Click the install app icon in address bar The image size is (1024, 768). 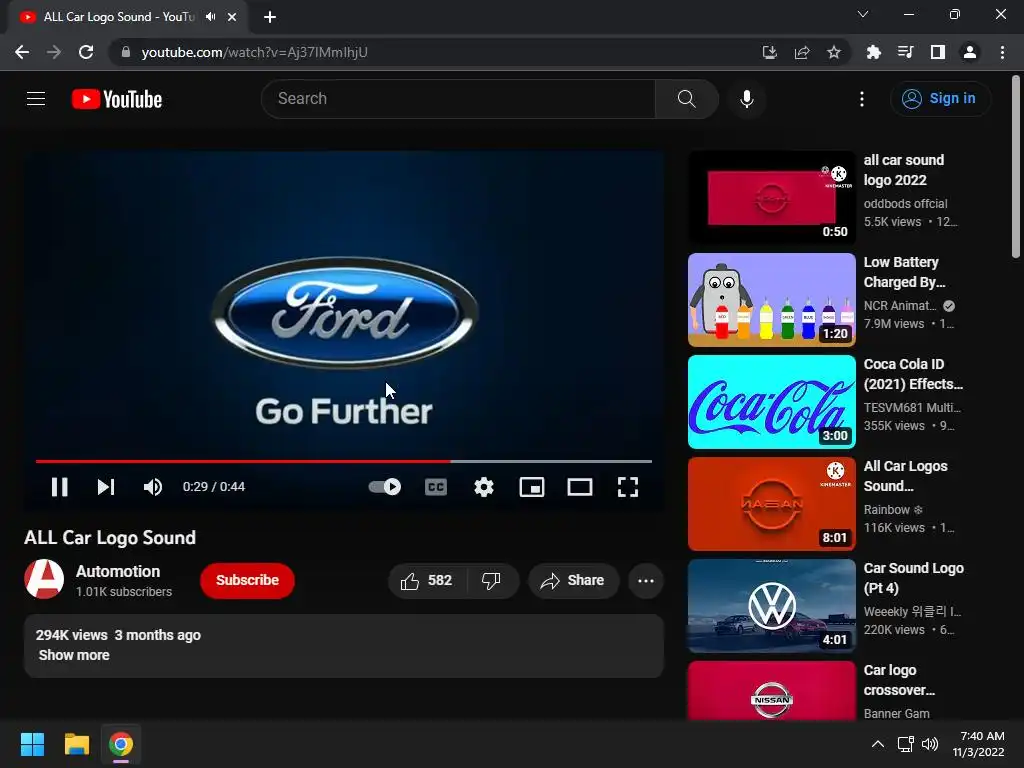pos(770,52)
